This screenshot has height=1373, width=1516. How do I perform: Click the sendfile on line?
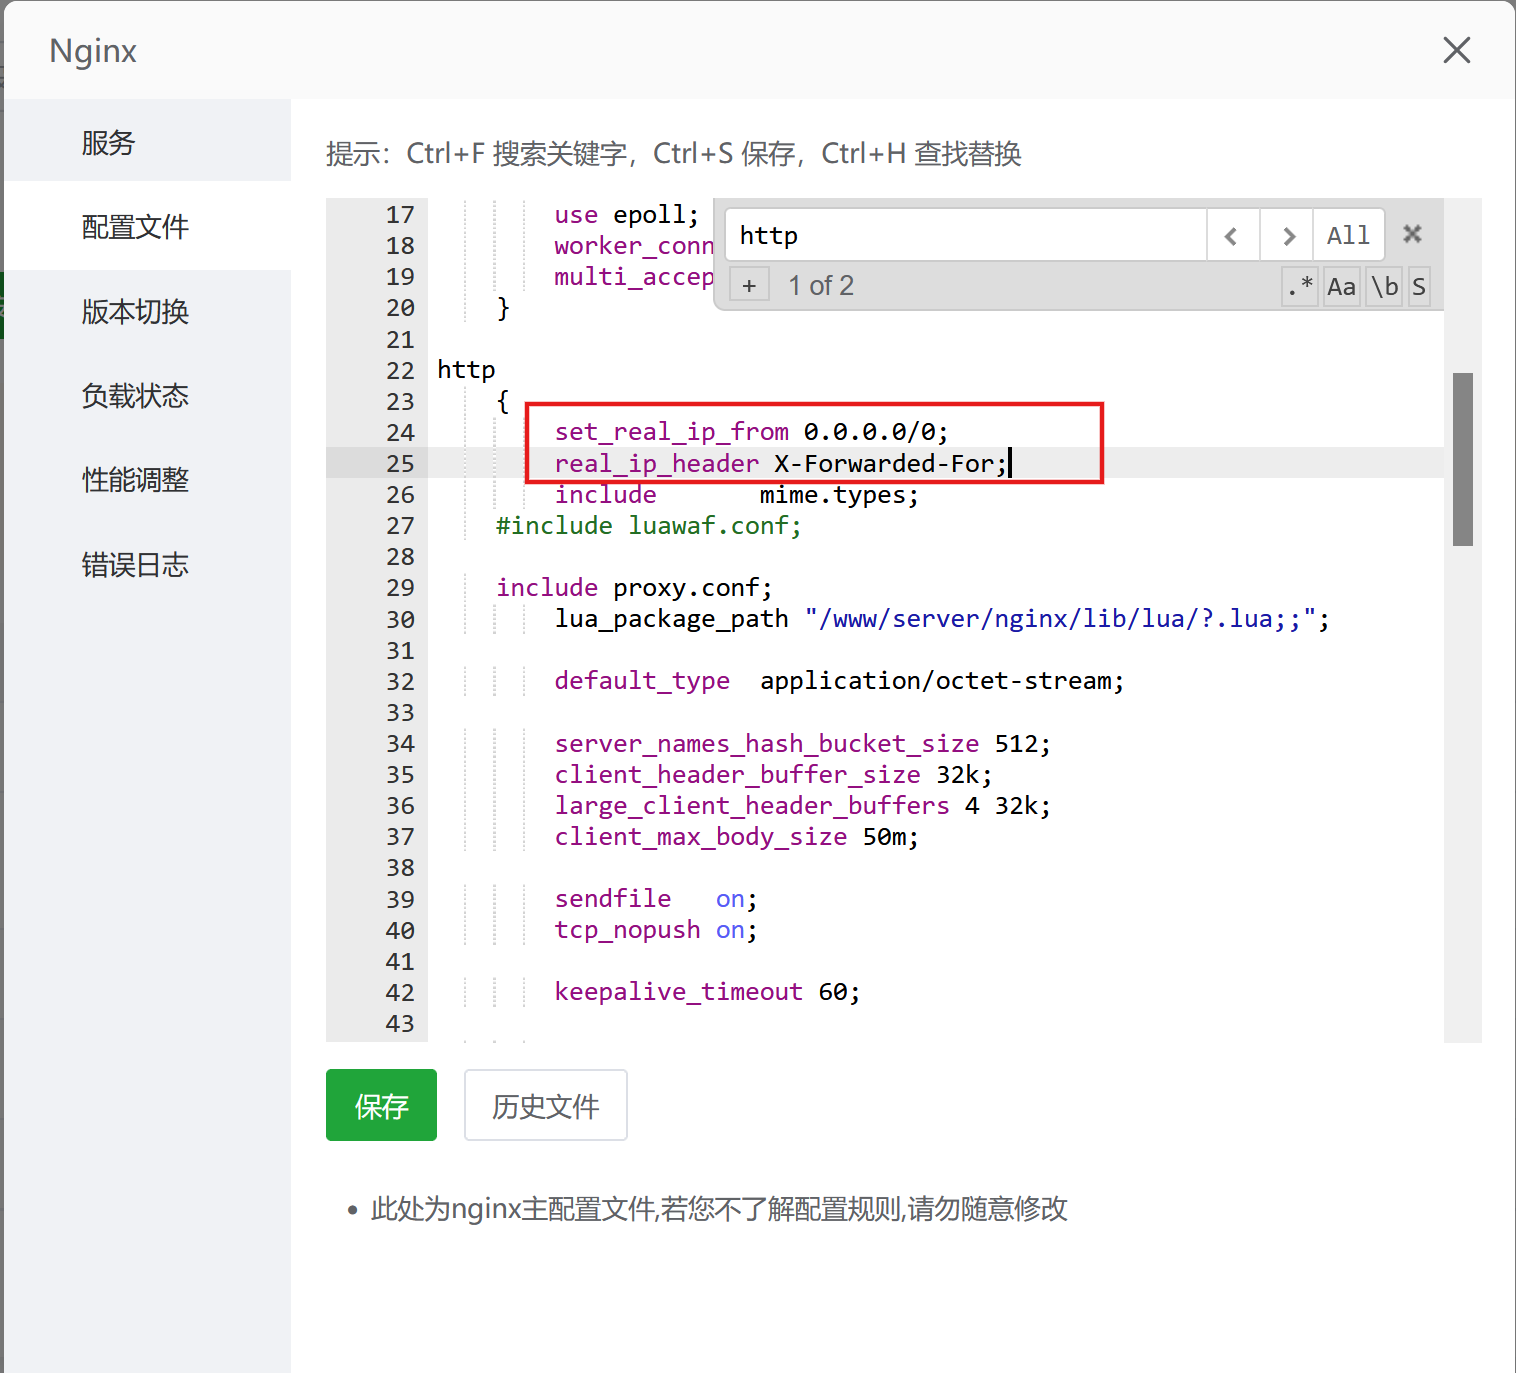(656, 899)
